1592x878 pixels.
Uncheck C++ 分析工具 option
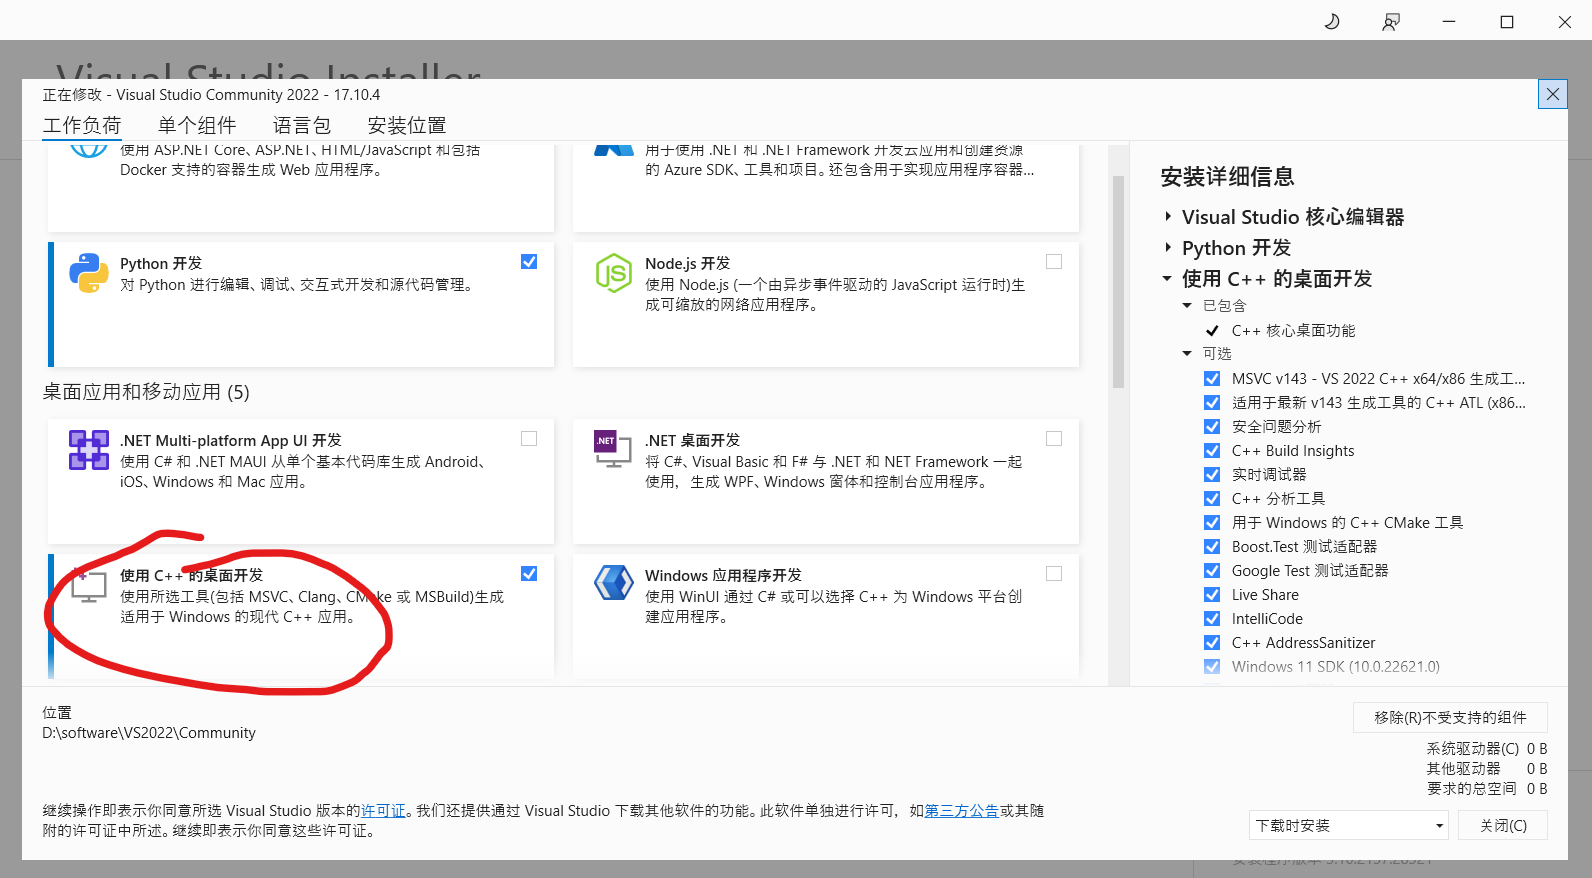(1212, 499)
